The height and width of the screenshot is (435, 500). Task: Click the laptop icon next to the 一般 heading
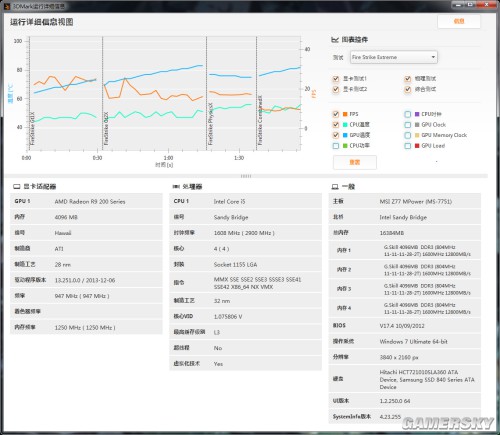335,187
